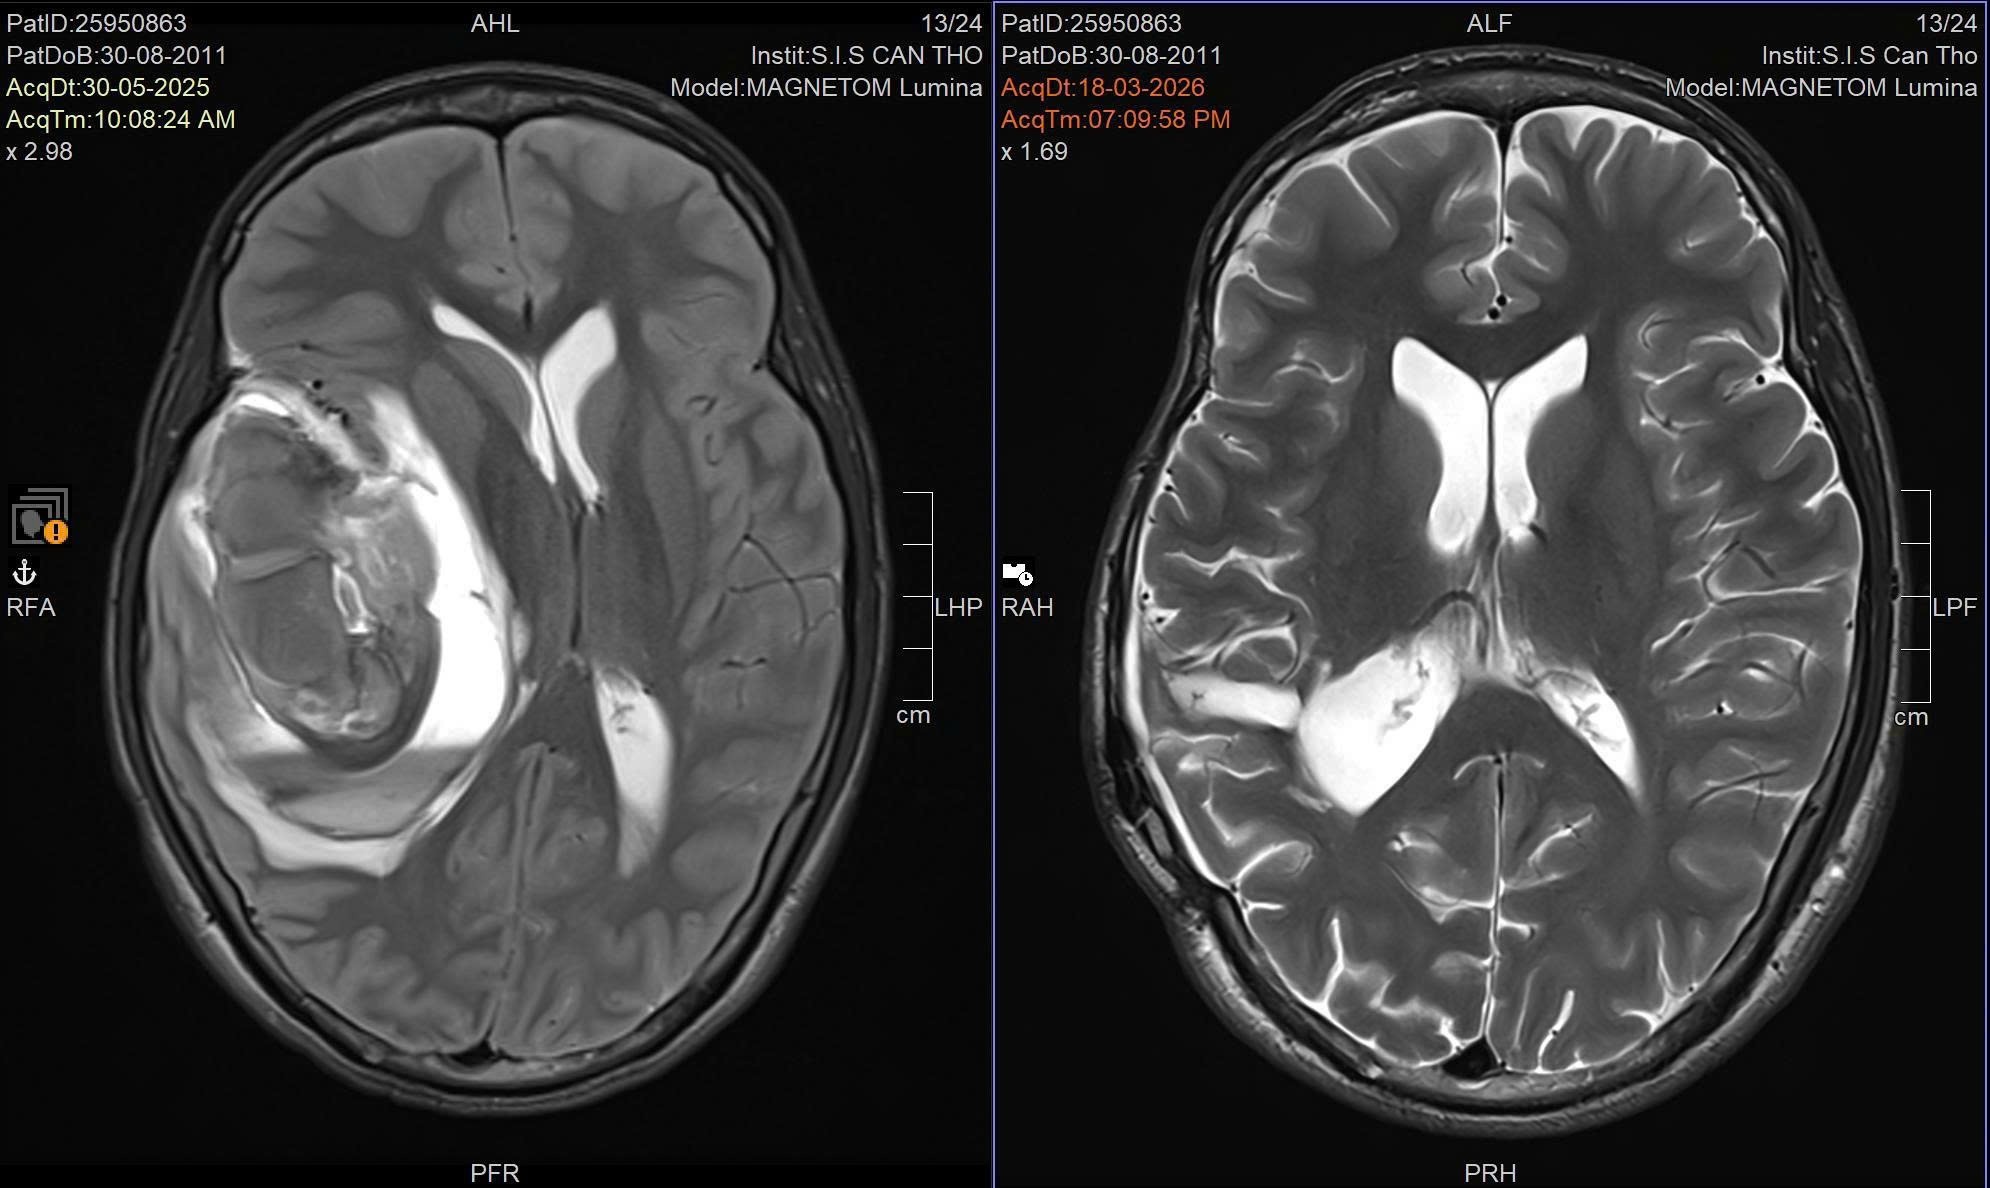The height and width of the screenshot is (1188, 1990).
Task: Click the LHP orientation label
Action: pos(958,608)
